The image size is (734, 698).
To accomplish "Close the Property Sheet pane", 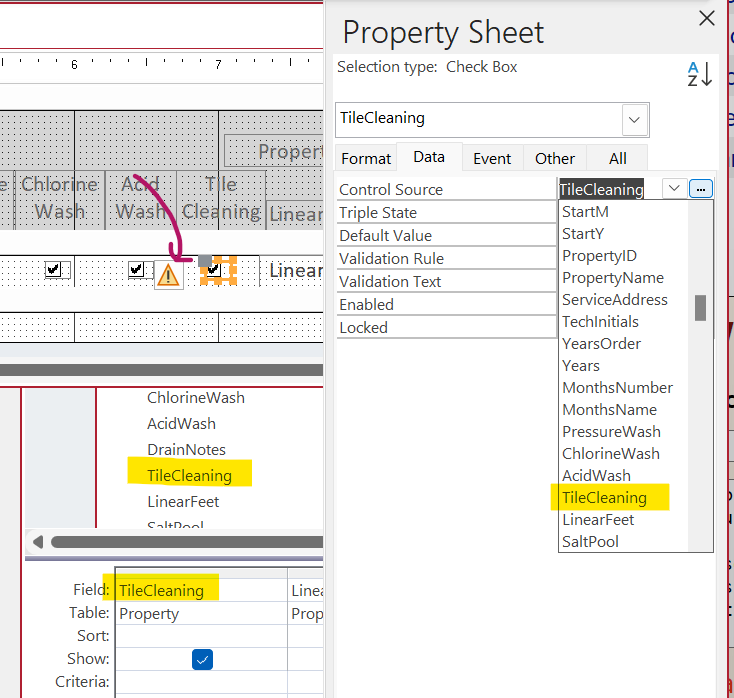I will click(707, 18).
